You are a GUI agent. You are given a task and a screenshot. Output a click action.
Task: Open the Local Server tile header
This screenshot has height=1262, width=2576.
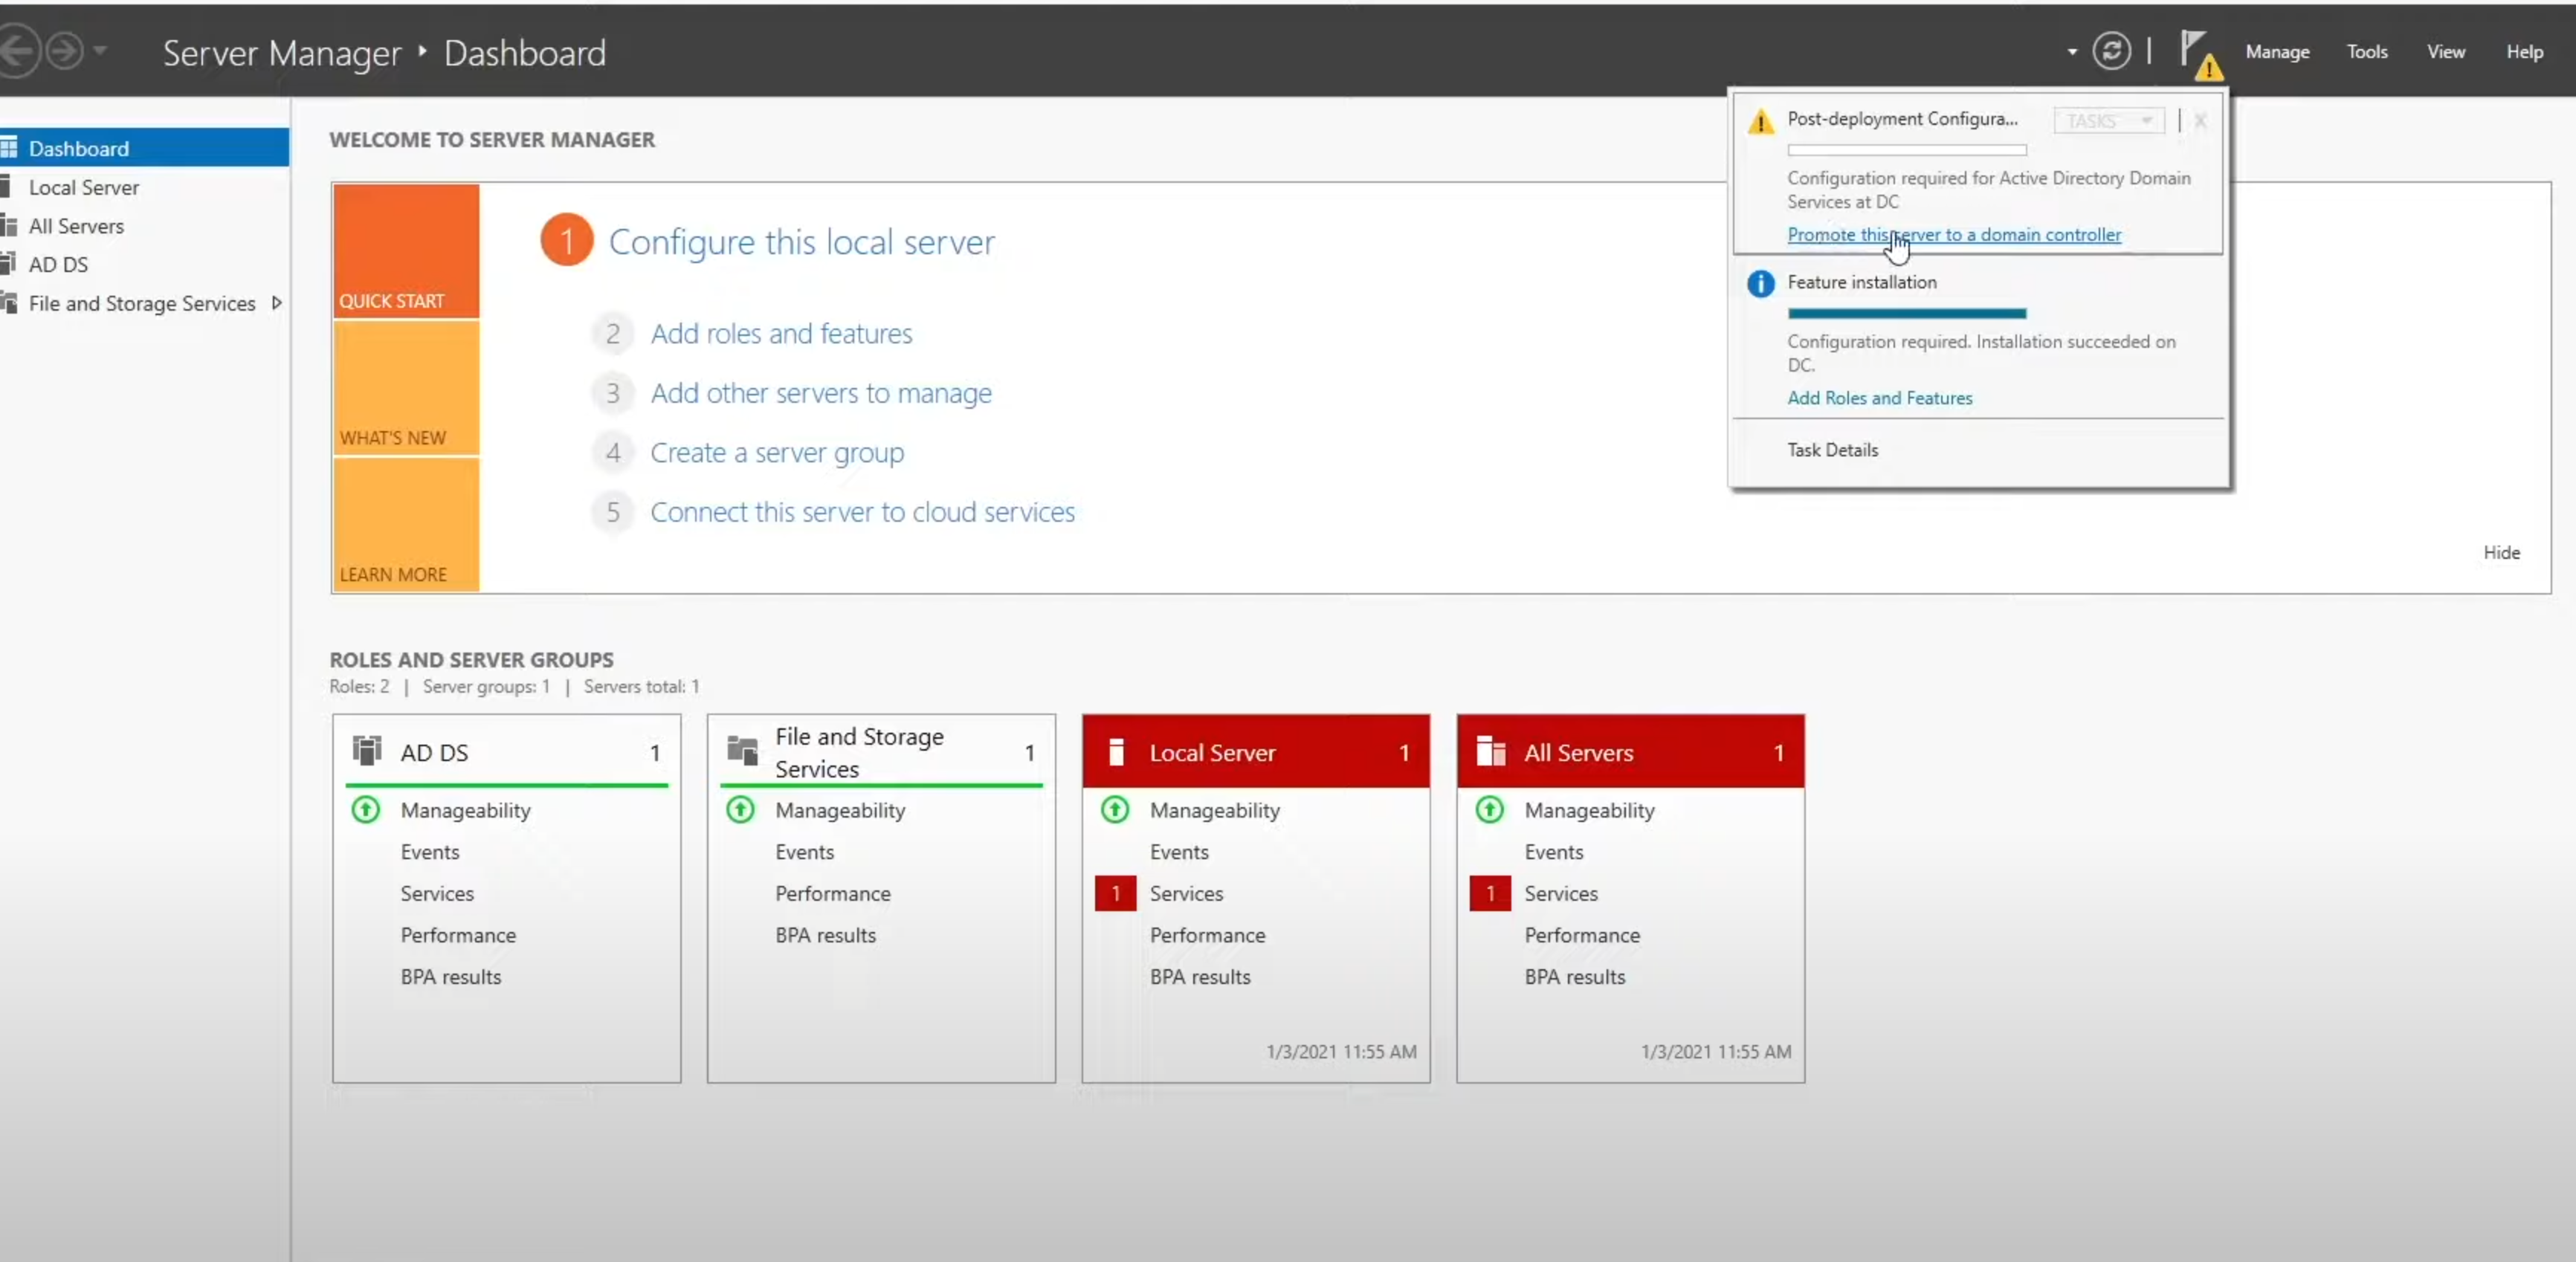pyautogui.click(x=1256, y=752)
